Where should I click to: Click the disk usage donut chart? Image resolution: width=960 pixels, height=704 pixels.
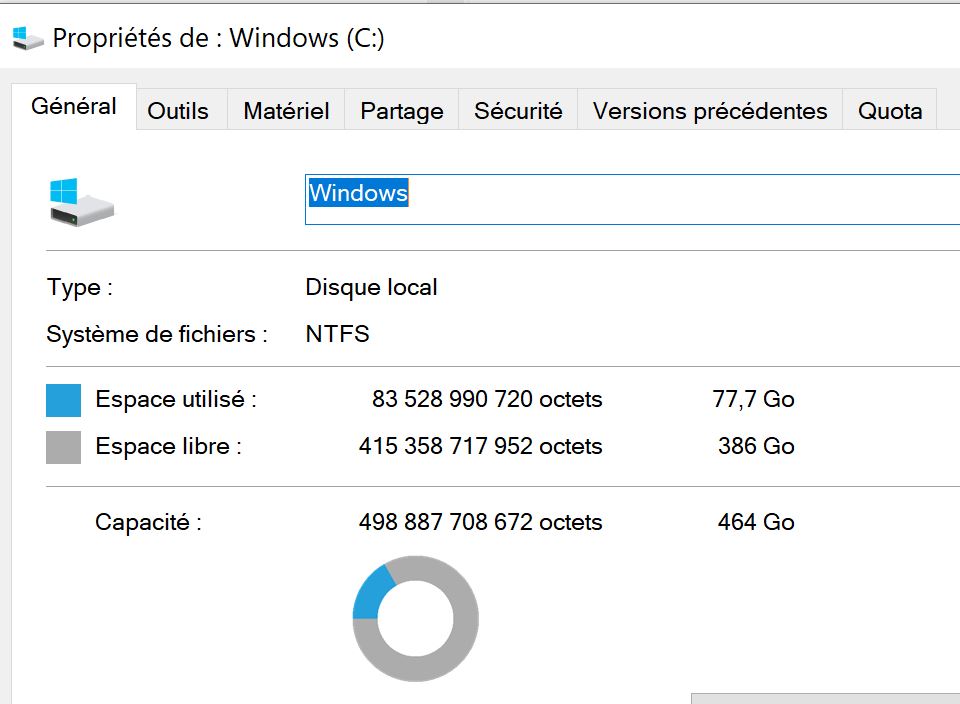coord(416,619)
